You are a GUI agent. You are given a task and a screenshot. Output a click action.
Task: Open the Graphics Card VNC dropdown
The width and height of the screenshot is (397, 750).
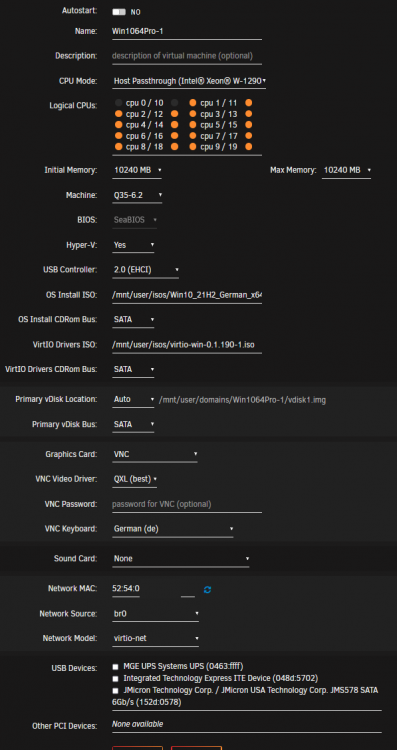coord(155,454)
